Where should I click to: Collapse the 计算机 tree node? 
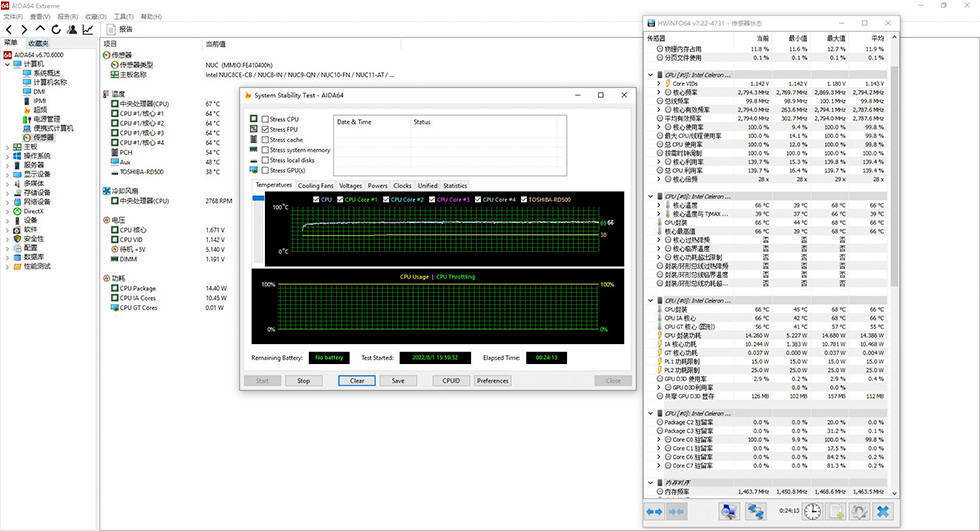(x=9, y=64)
